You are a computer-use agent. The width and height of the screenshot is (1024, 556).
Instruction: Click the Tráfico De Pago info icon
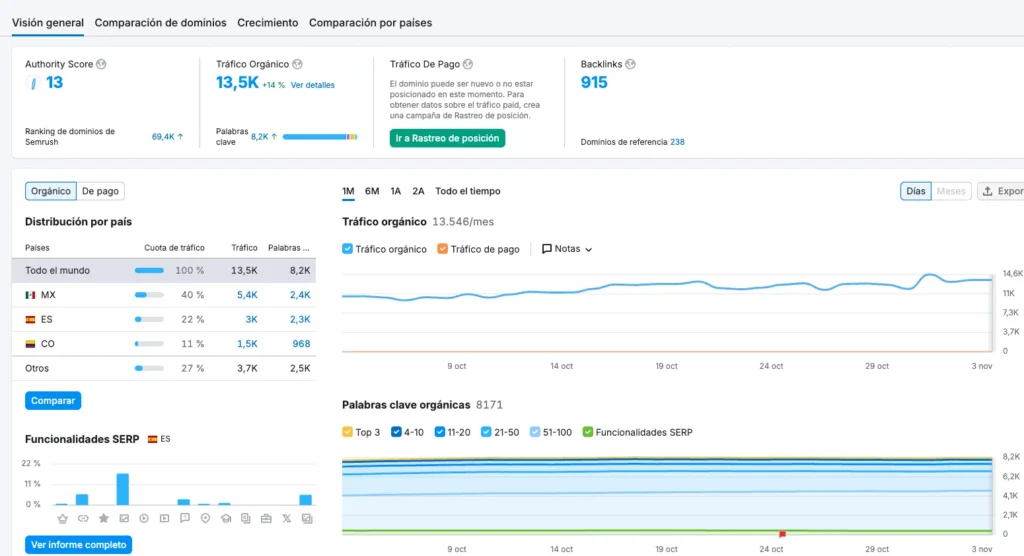coord(468,64)
